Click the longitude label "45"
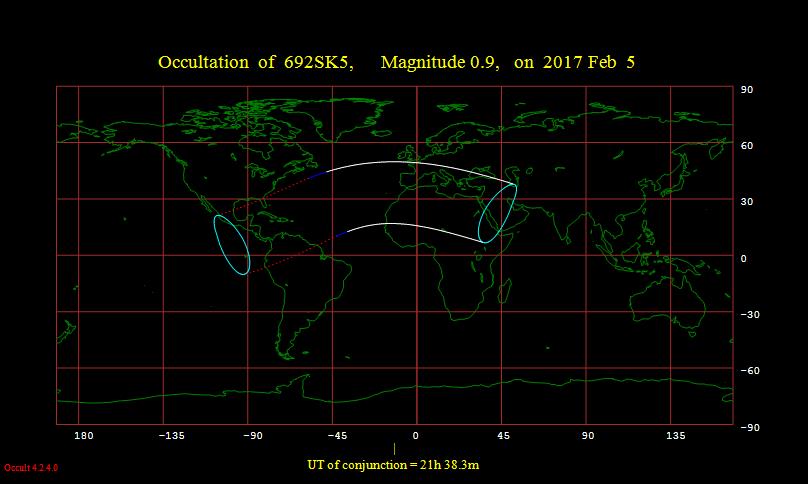The image size is (808, 484). coord(503,436)
